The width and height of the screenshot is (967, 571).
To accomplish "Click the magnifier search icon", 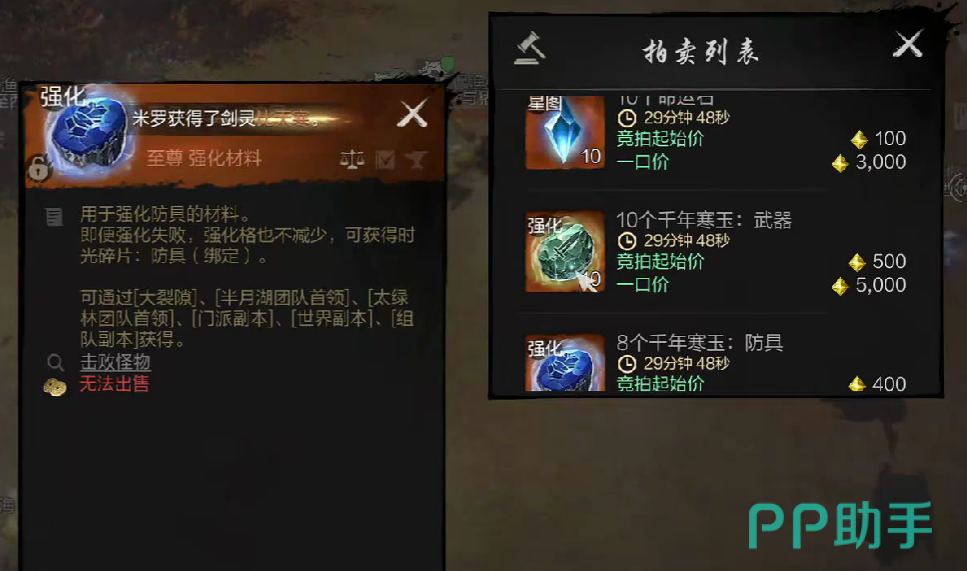I will (56, 362).
